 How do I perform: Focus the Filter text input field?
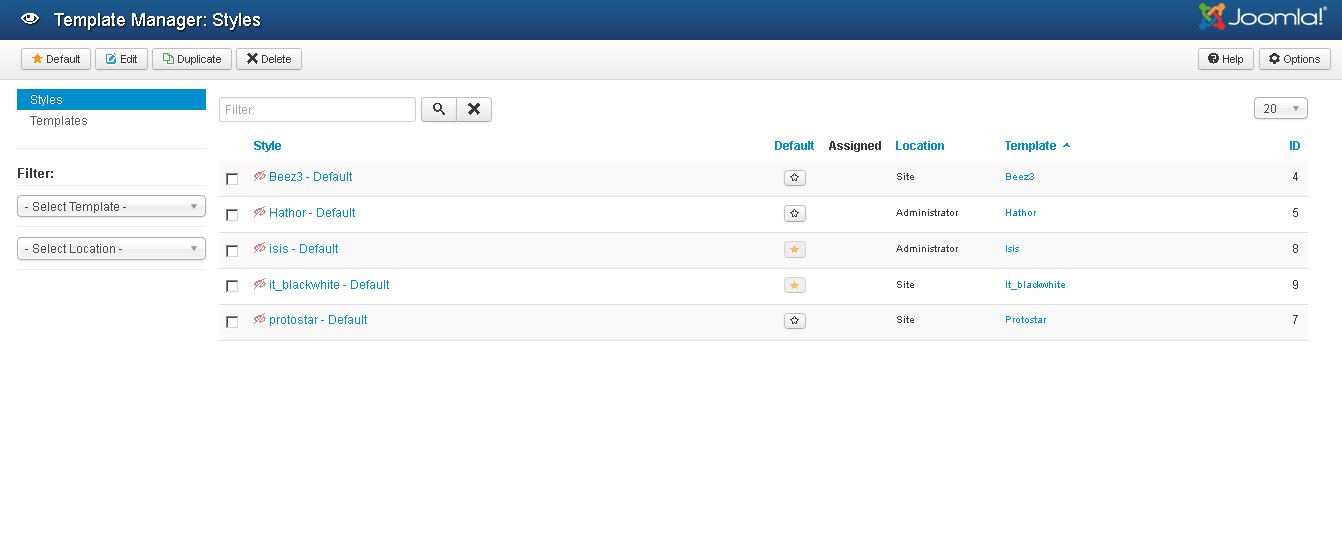click(317, 109)
